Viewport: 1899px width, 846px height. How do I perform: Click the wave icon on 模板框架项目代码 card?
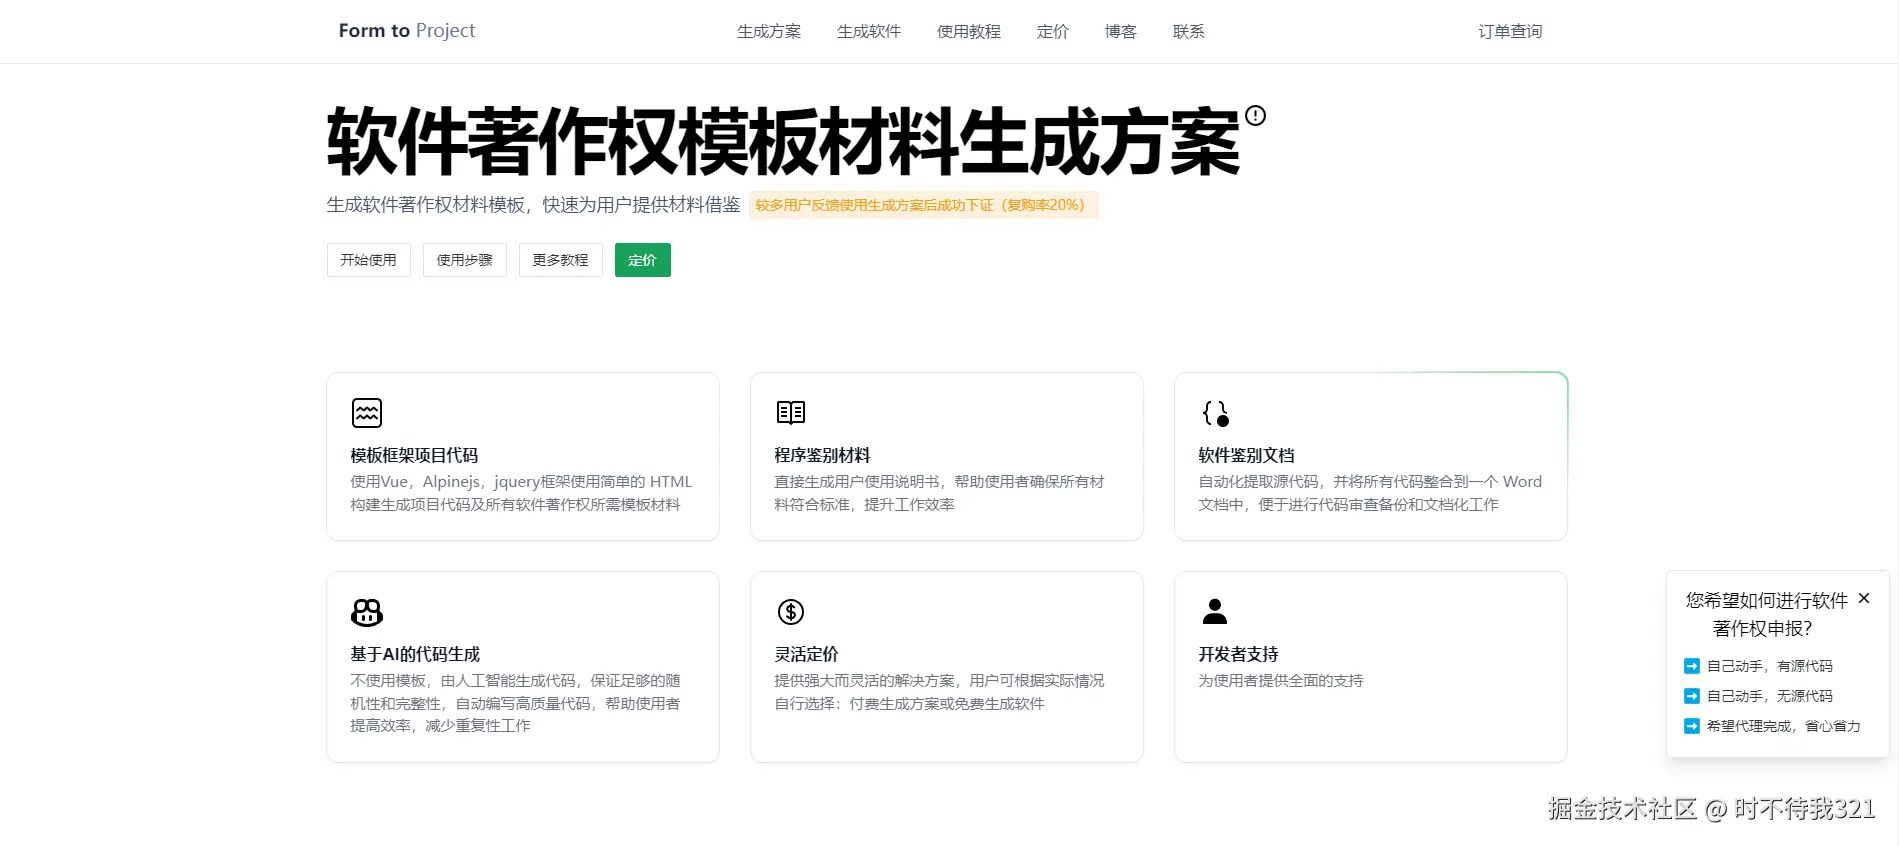367,412
